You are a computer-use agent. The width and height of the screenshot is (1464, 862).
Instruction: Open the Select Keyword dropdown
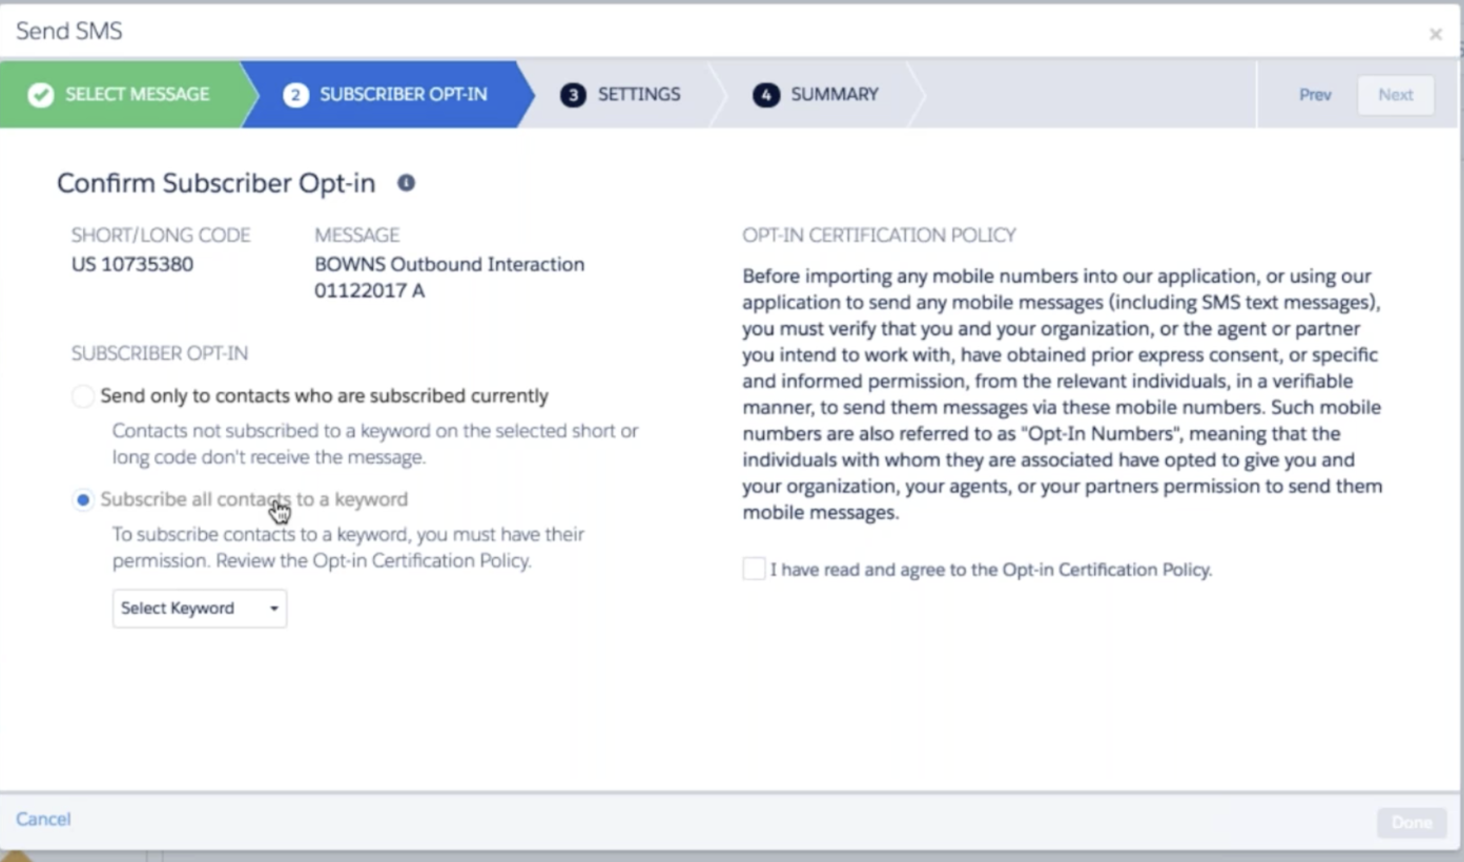tap(199, 608)
